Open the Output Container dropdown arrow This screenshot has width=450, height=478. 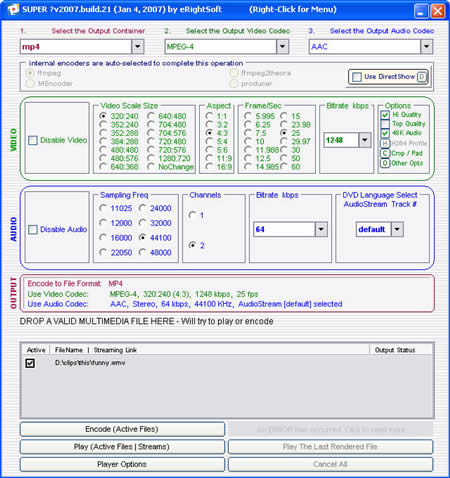(138, 47)
